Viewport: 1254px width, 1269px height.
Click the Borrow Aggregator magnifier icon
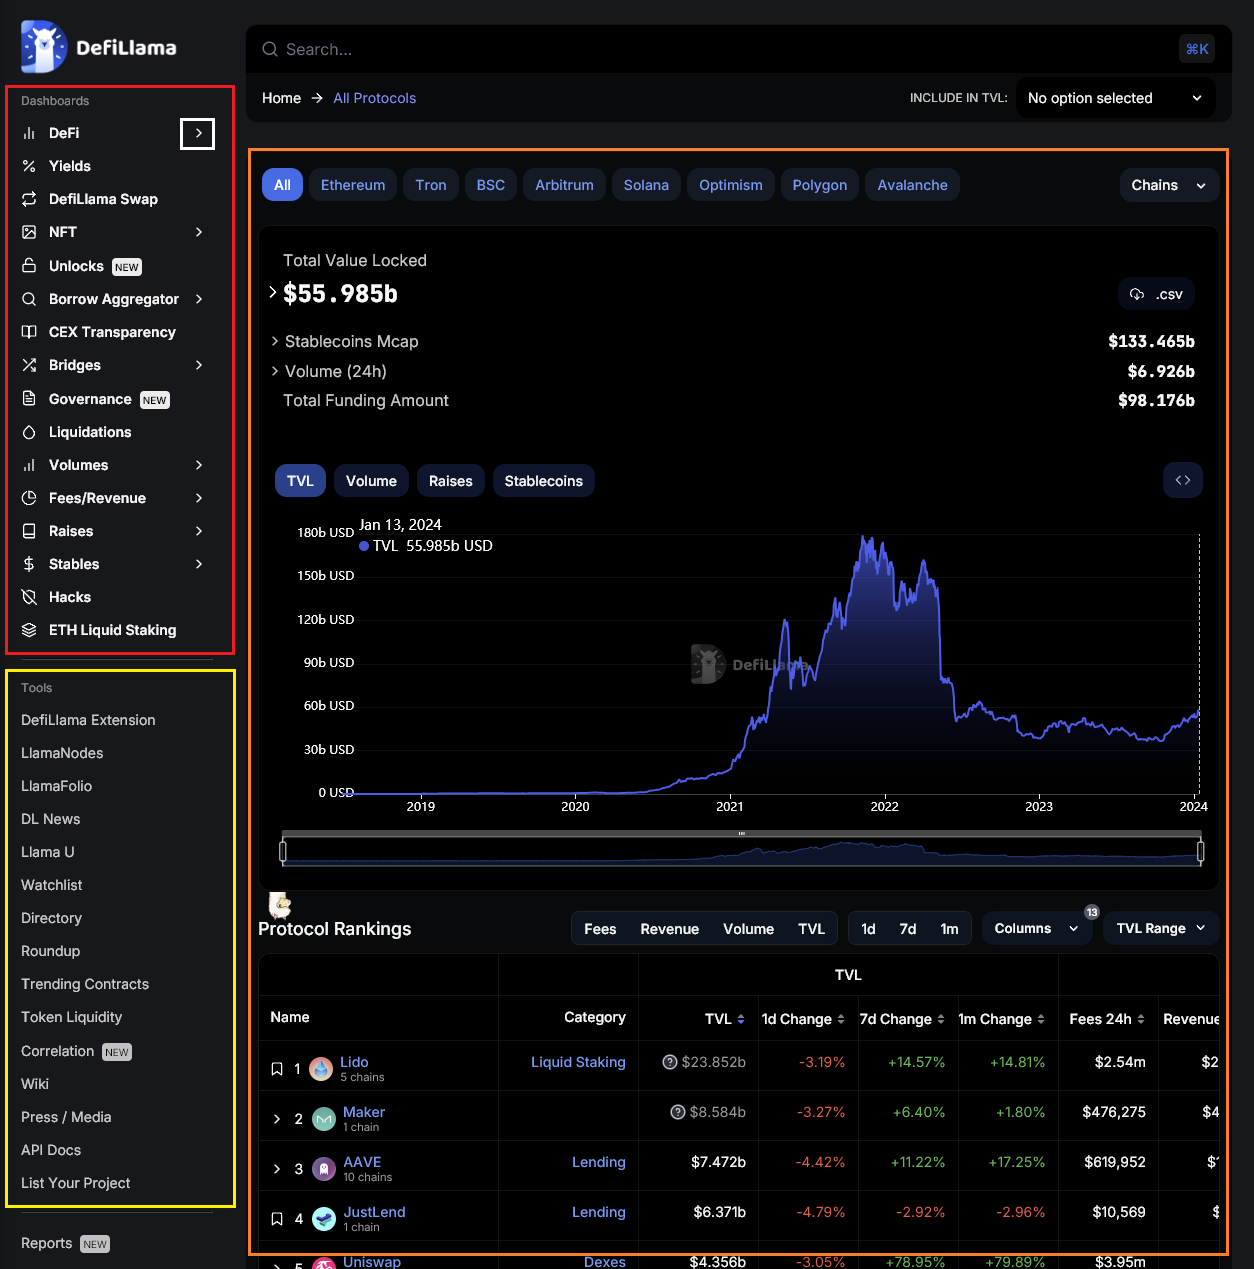29,299
